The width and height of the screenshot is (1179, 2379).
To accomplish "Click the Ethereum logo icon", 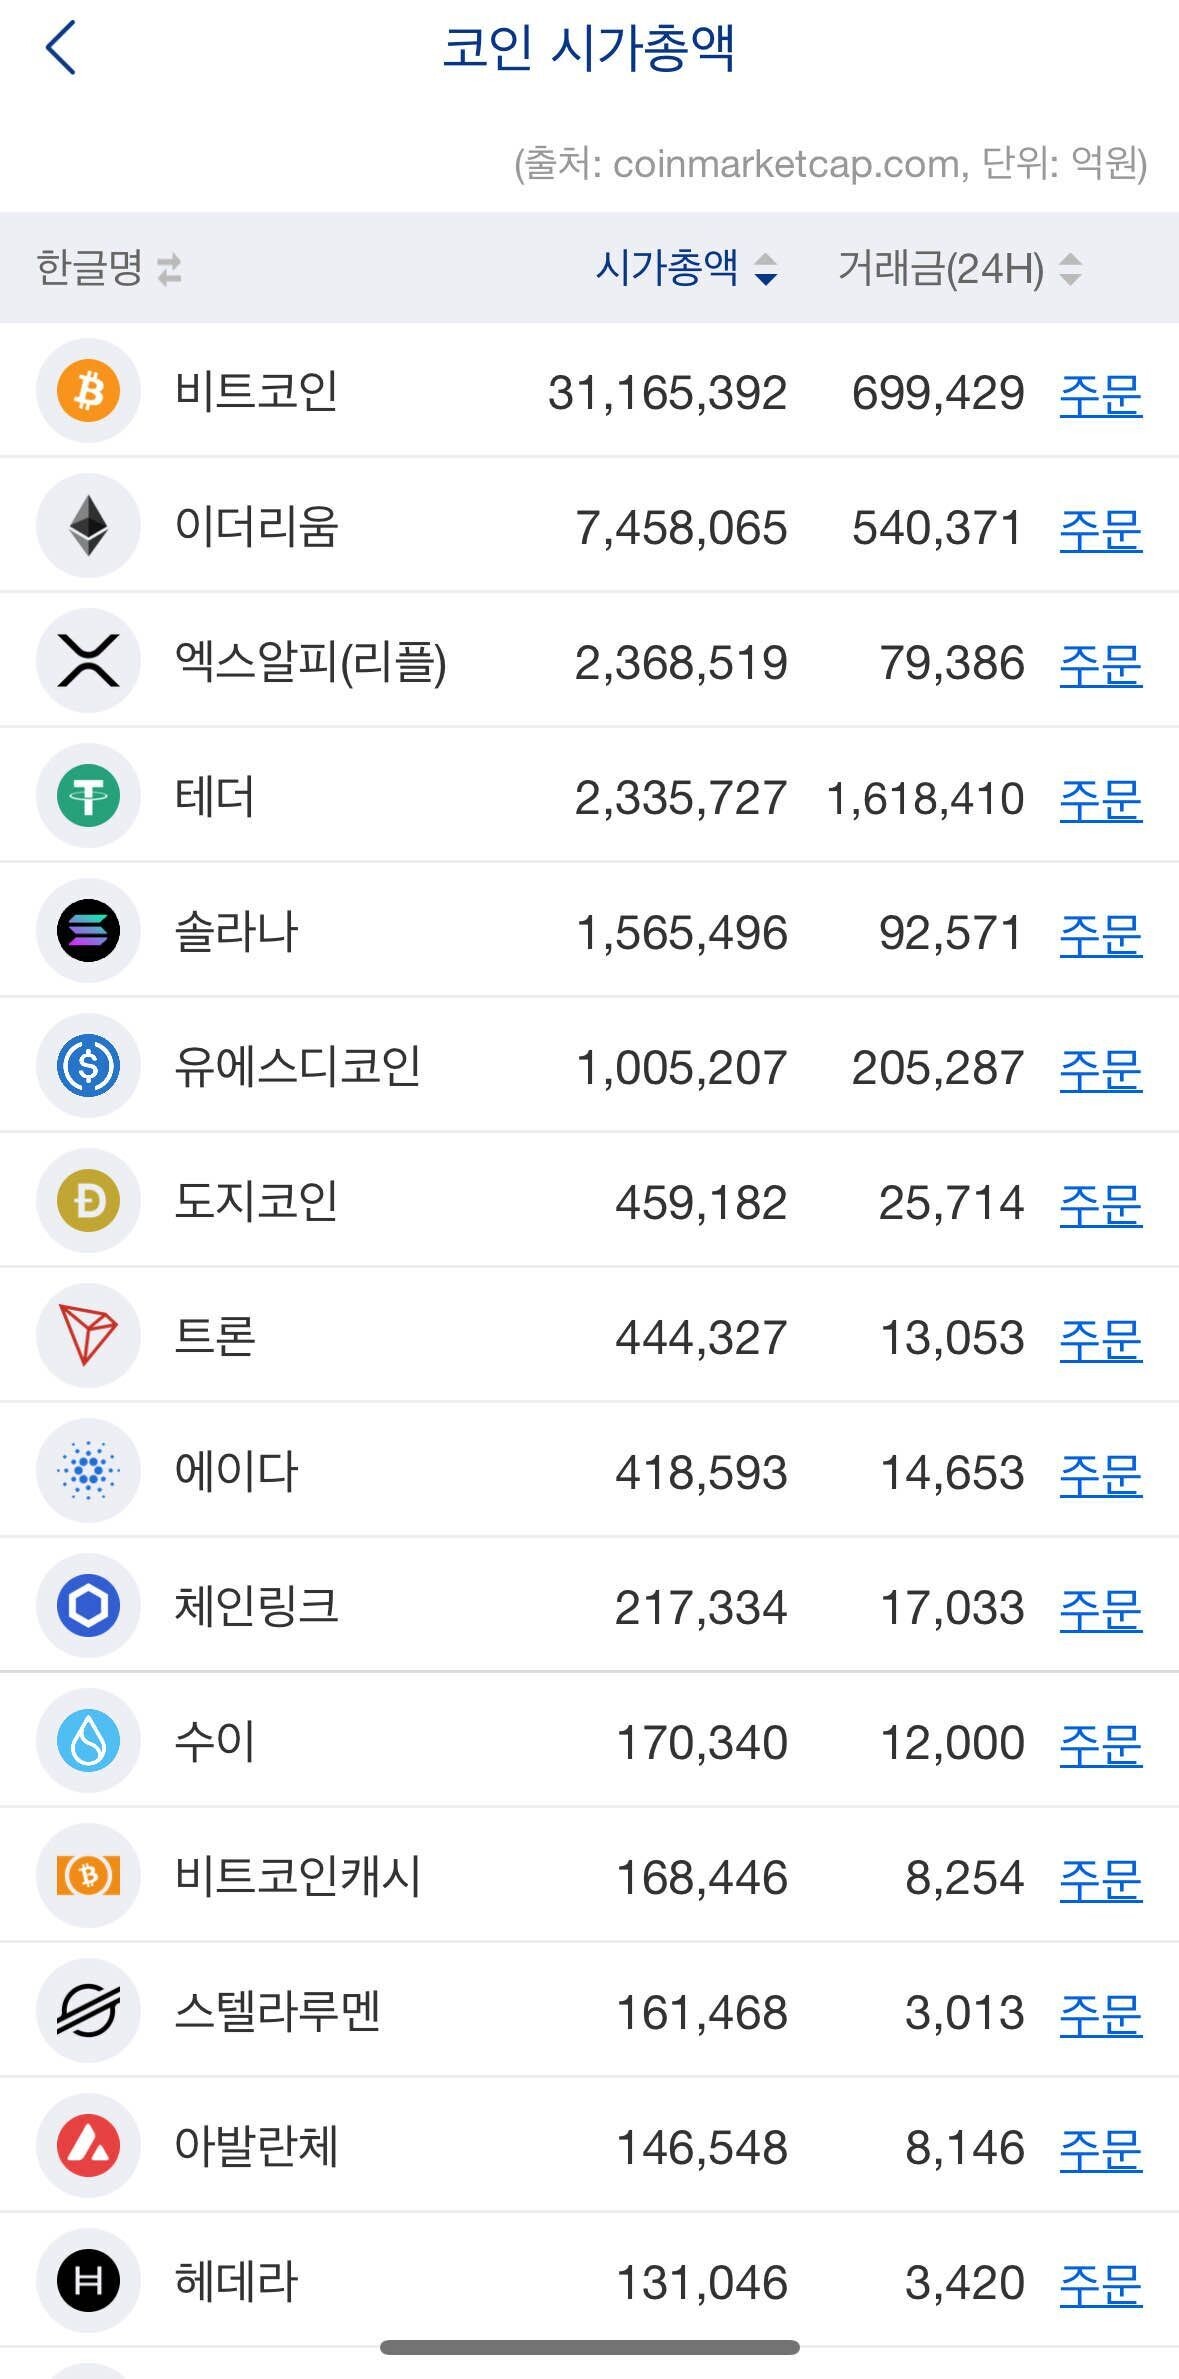I will point(88,526).
